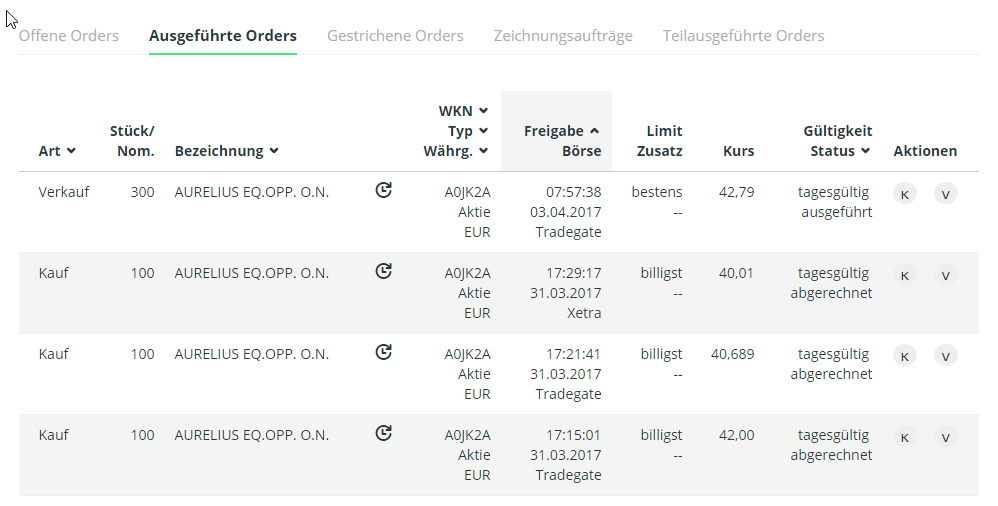Click V action icon for the Xetra order

pos(945,275)
